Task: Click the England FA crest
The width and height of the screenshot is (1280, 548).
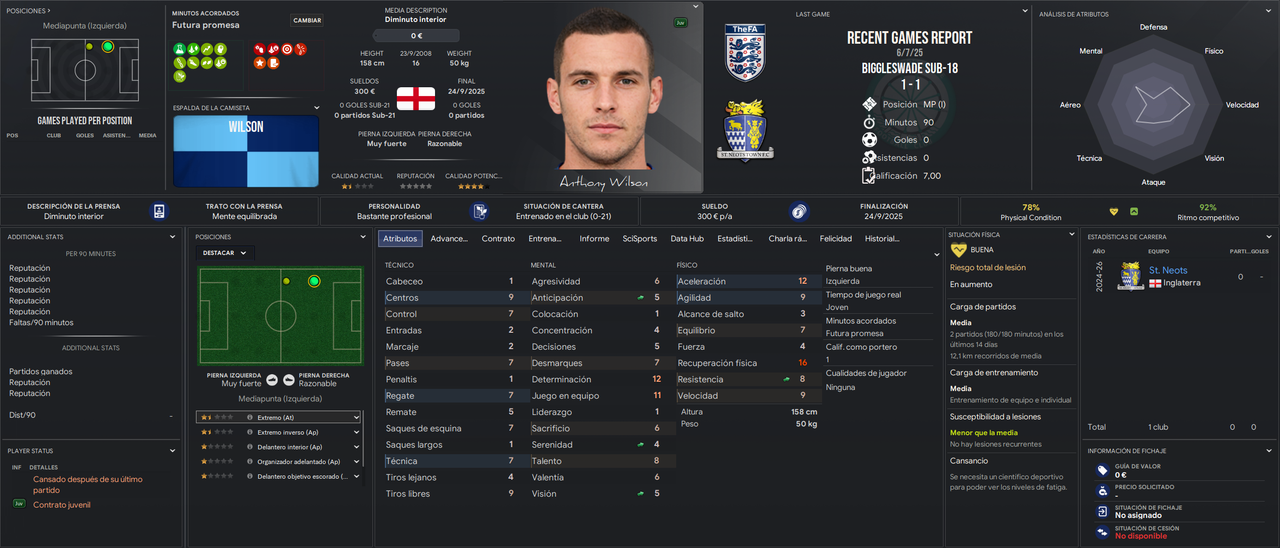Action: 745,52
